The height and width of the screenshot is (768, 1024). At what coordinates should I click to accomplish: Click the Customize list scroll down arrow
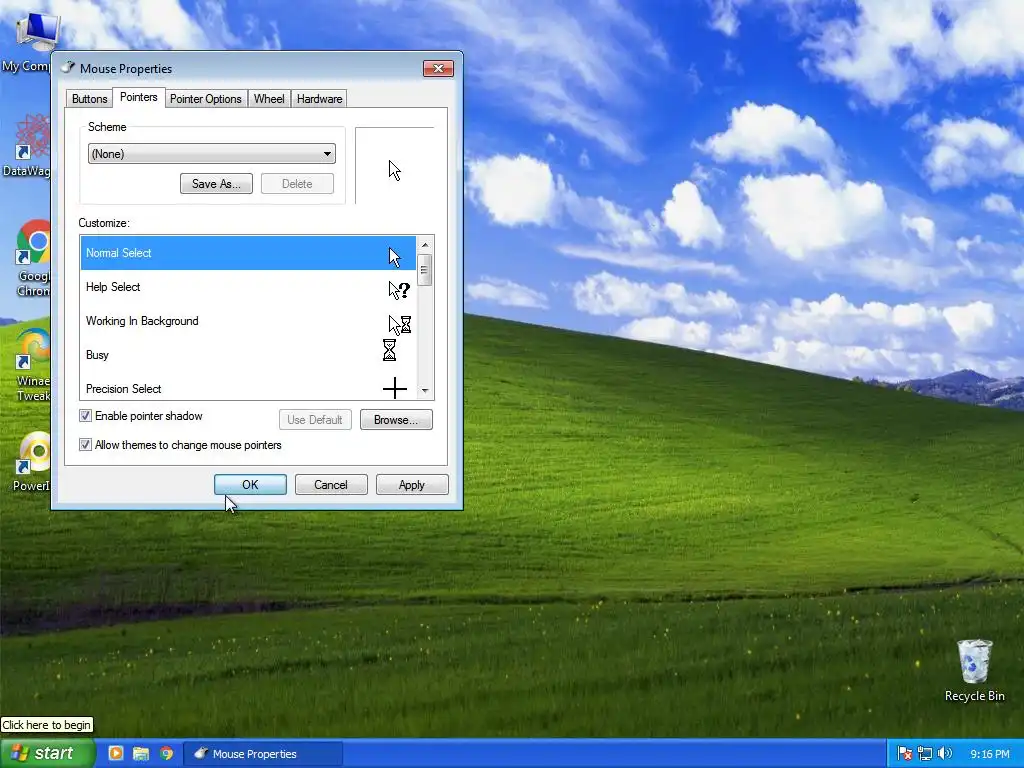[x=425, y=391]
